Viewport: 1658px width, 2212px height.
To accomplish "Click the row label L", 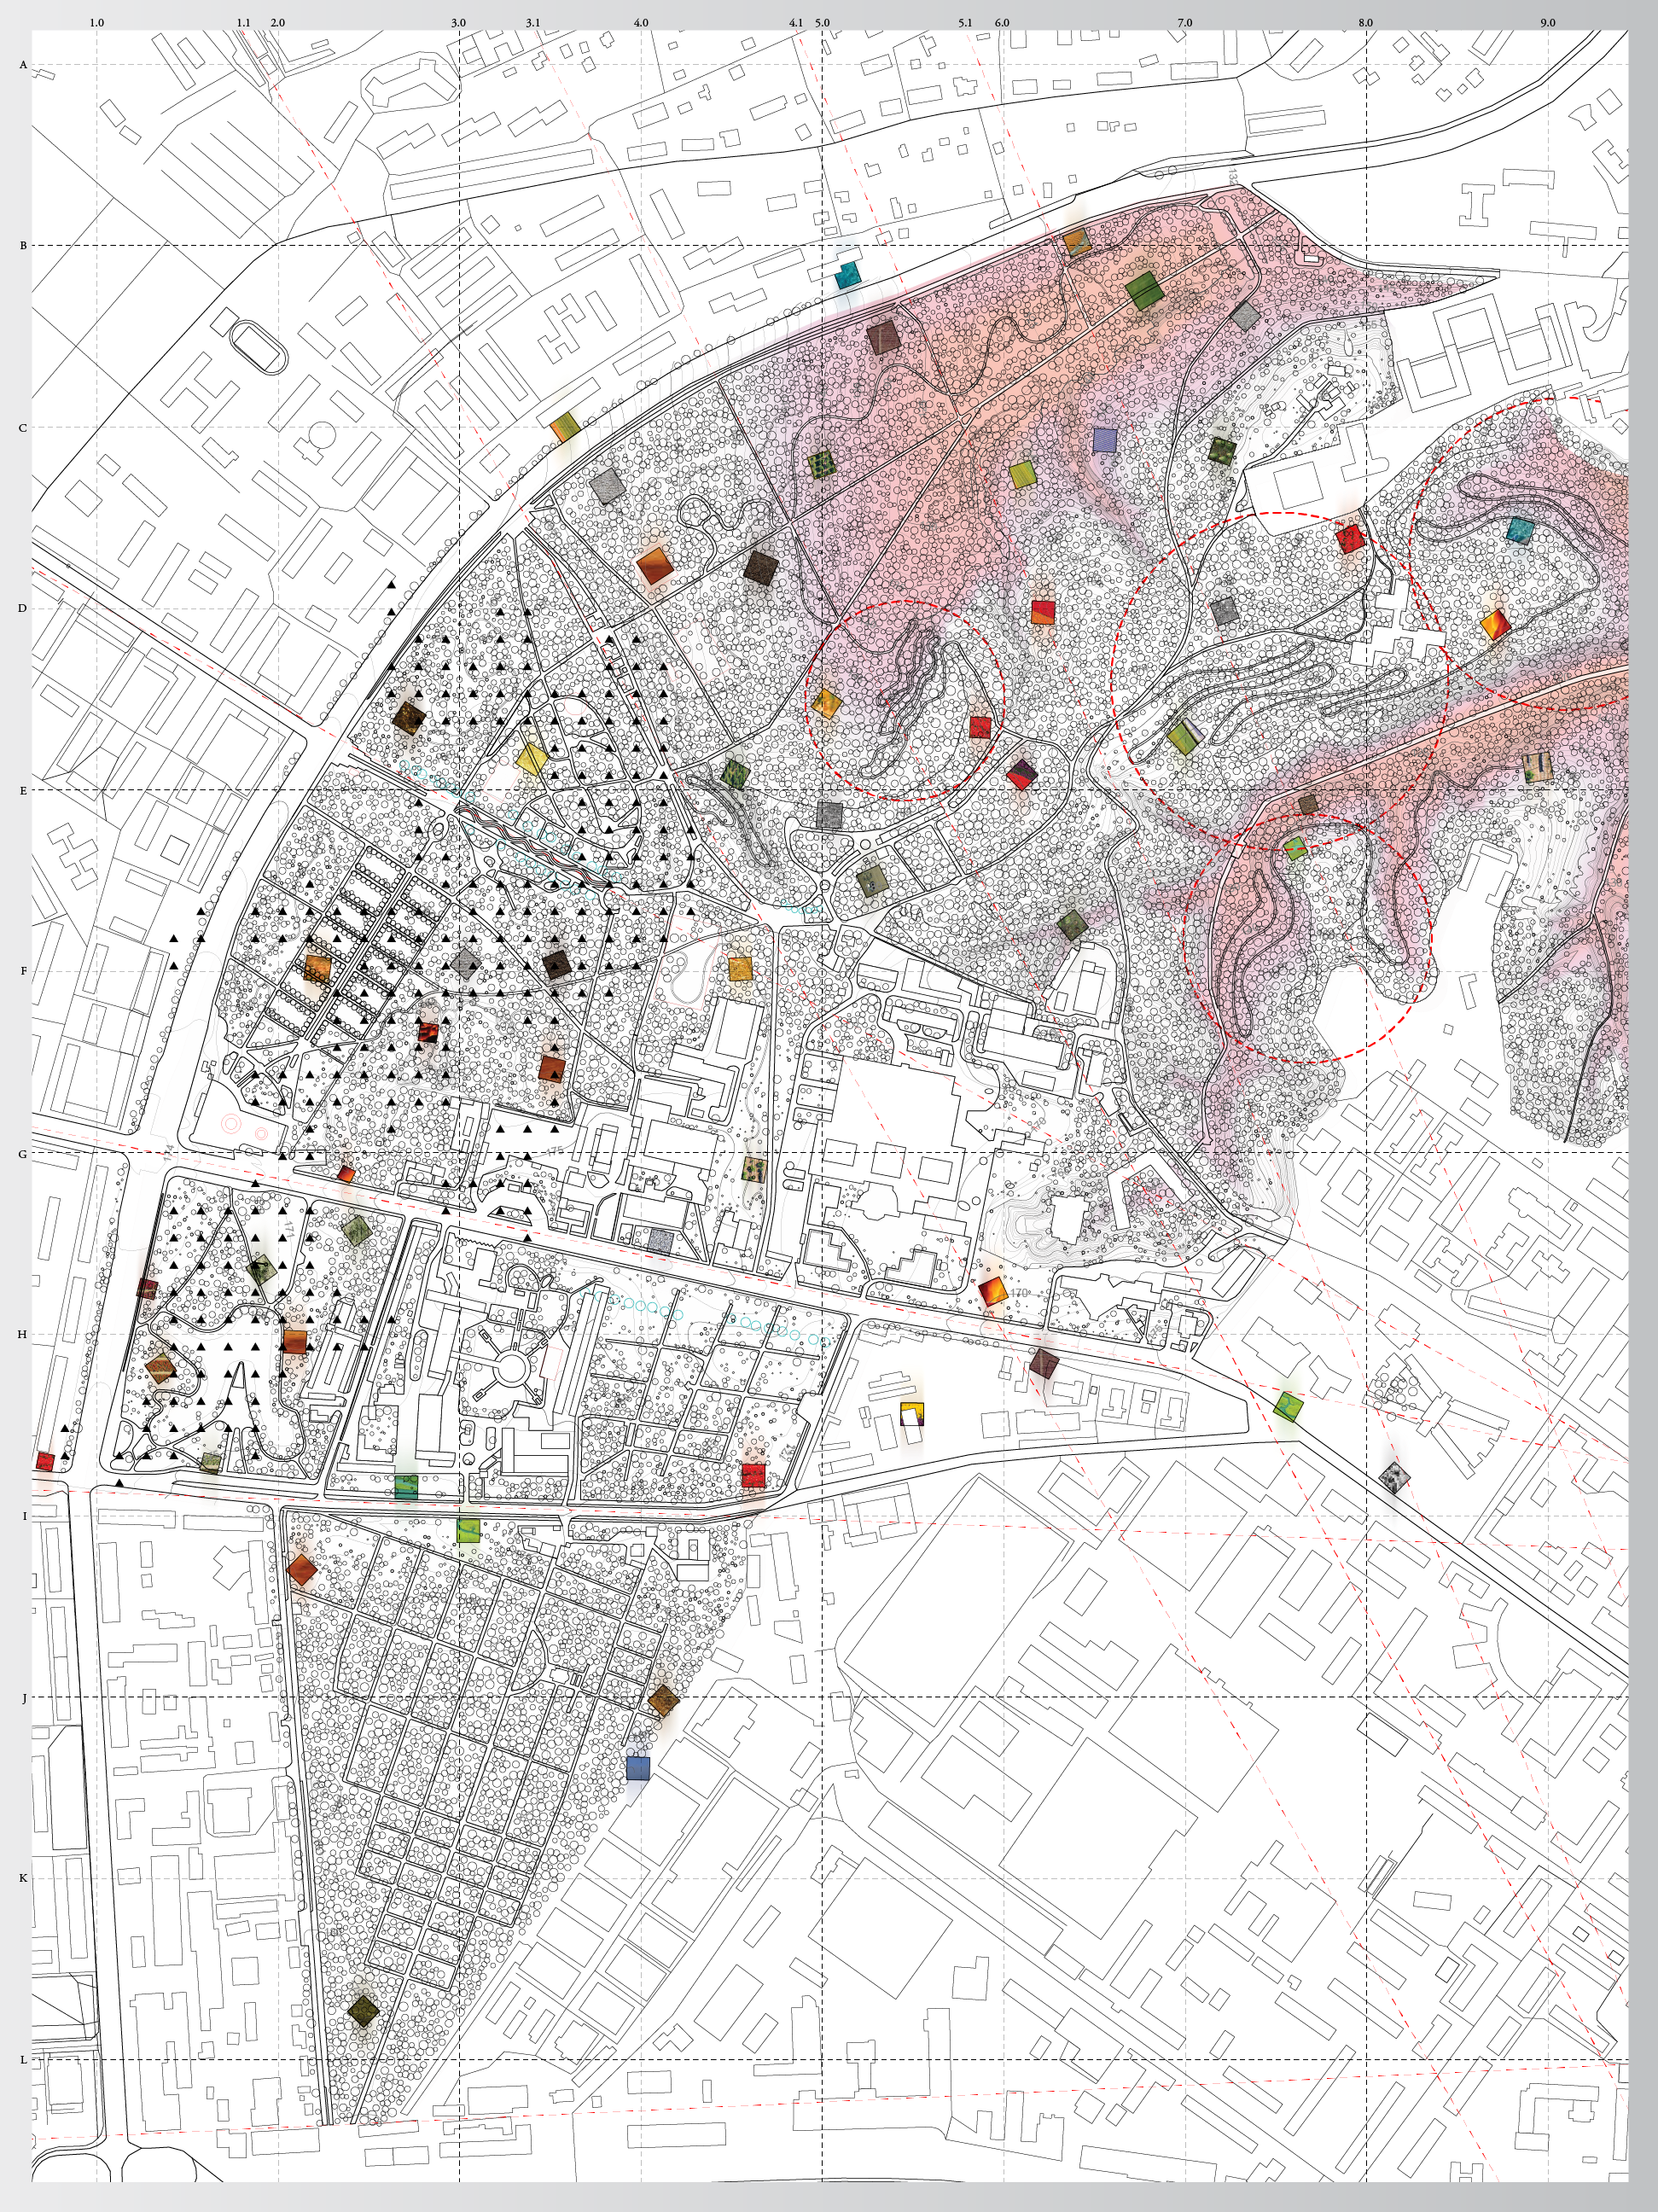I will click(x=23, y=2060).
